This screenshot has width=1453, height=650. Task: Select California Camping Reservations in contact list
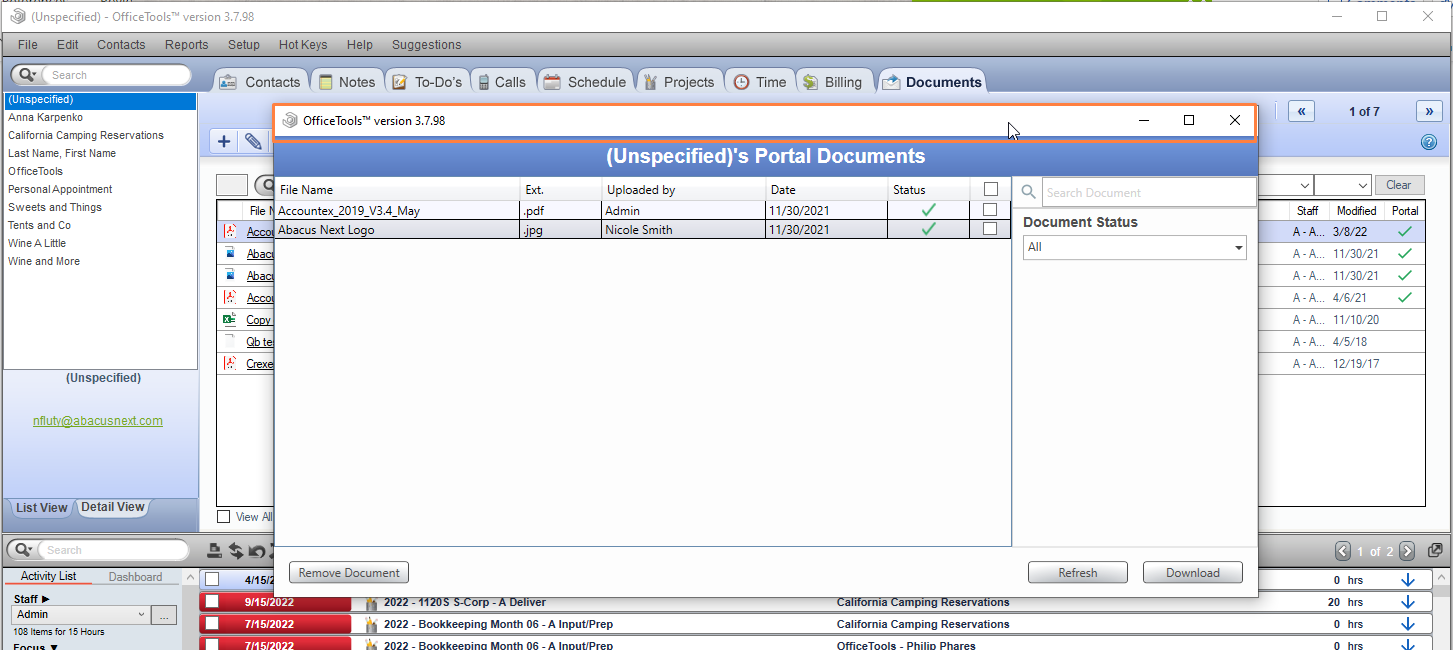click(86, 135)
